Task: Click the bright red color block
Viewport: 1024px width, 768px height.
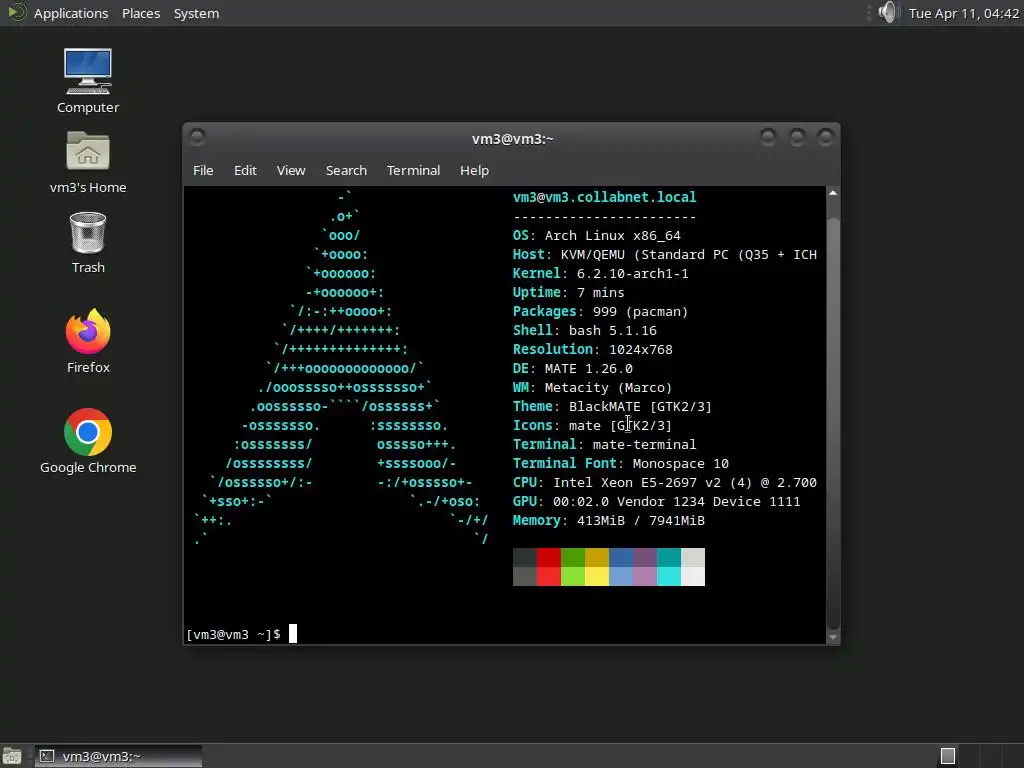Action: [x=549, y=577]
